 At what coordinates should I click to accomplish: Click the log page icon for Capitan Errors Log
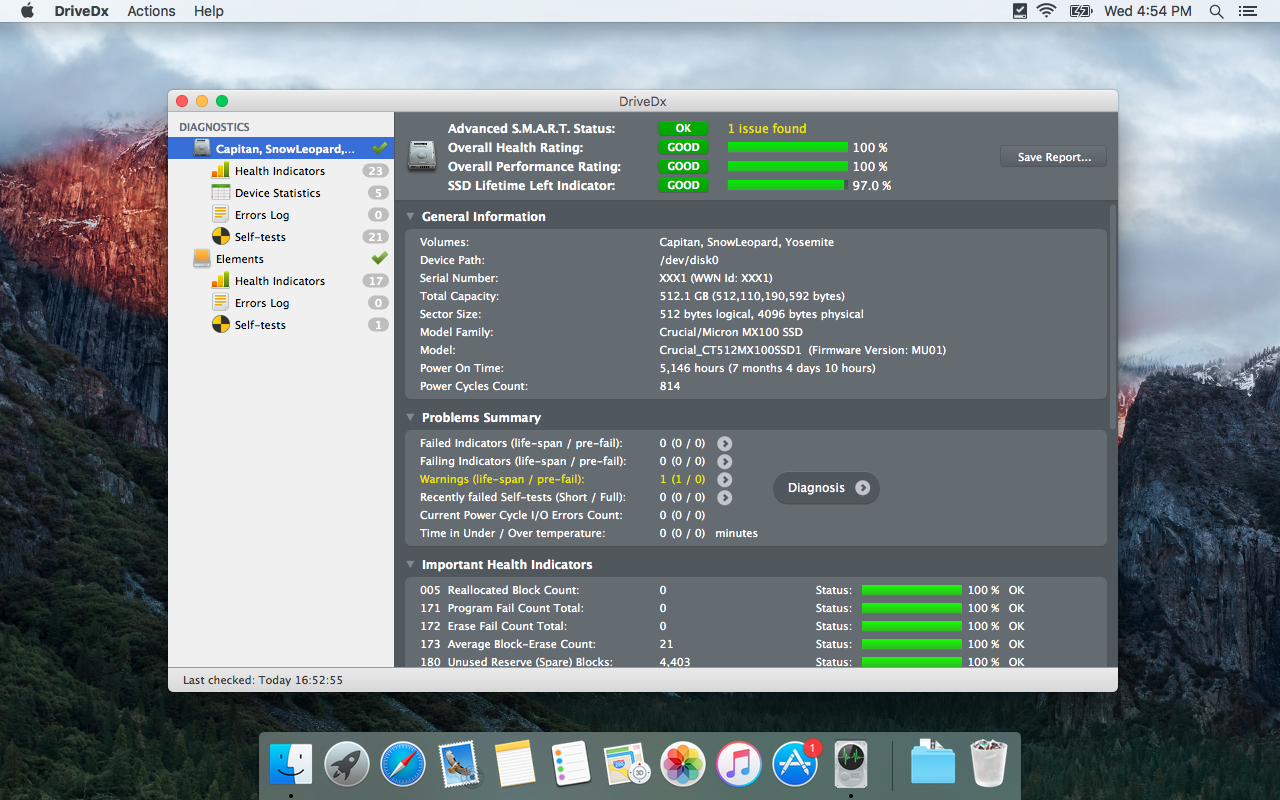(221, 214)
